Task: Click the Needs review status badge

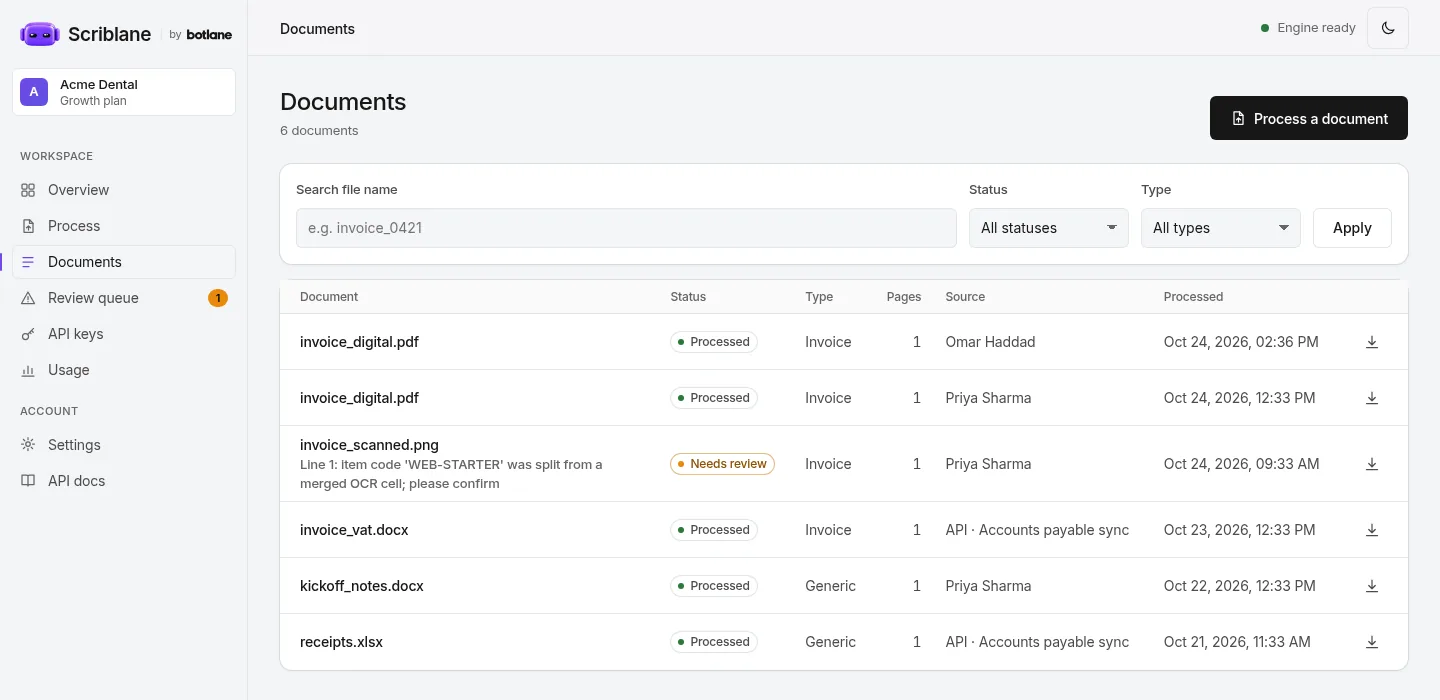Action: (x=722, y=464)
